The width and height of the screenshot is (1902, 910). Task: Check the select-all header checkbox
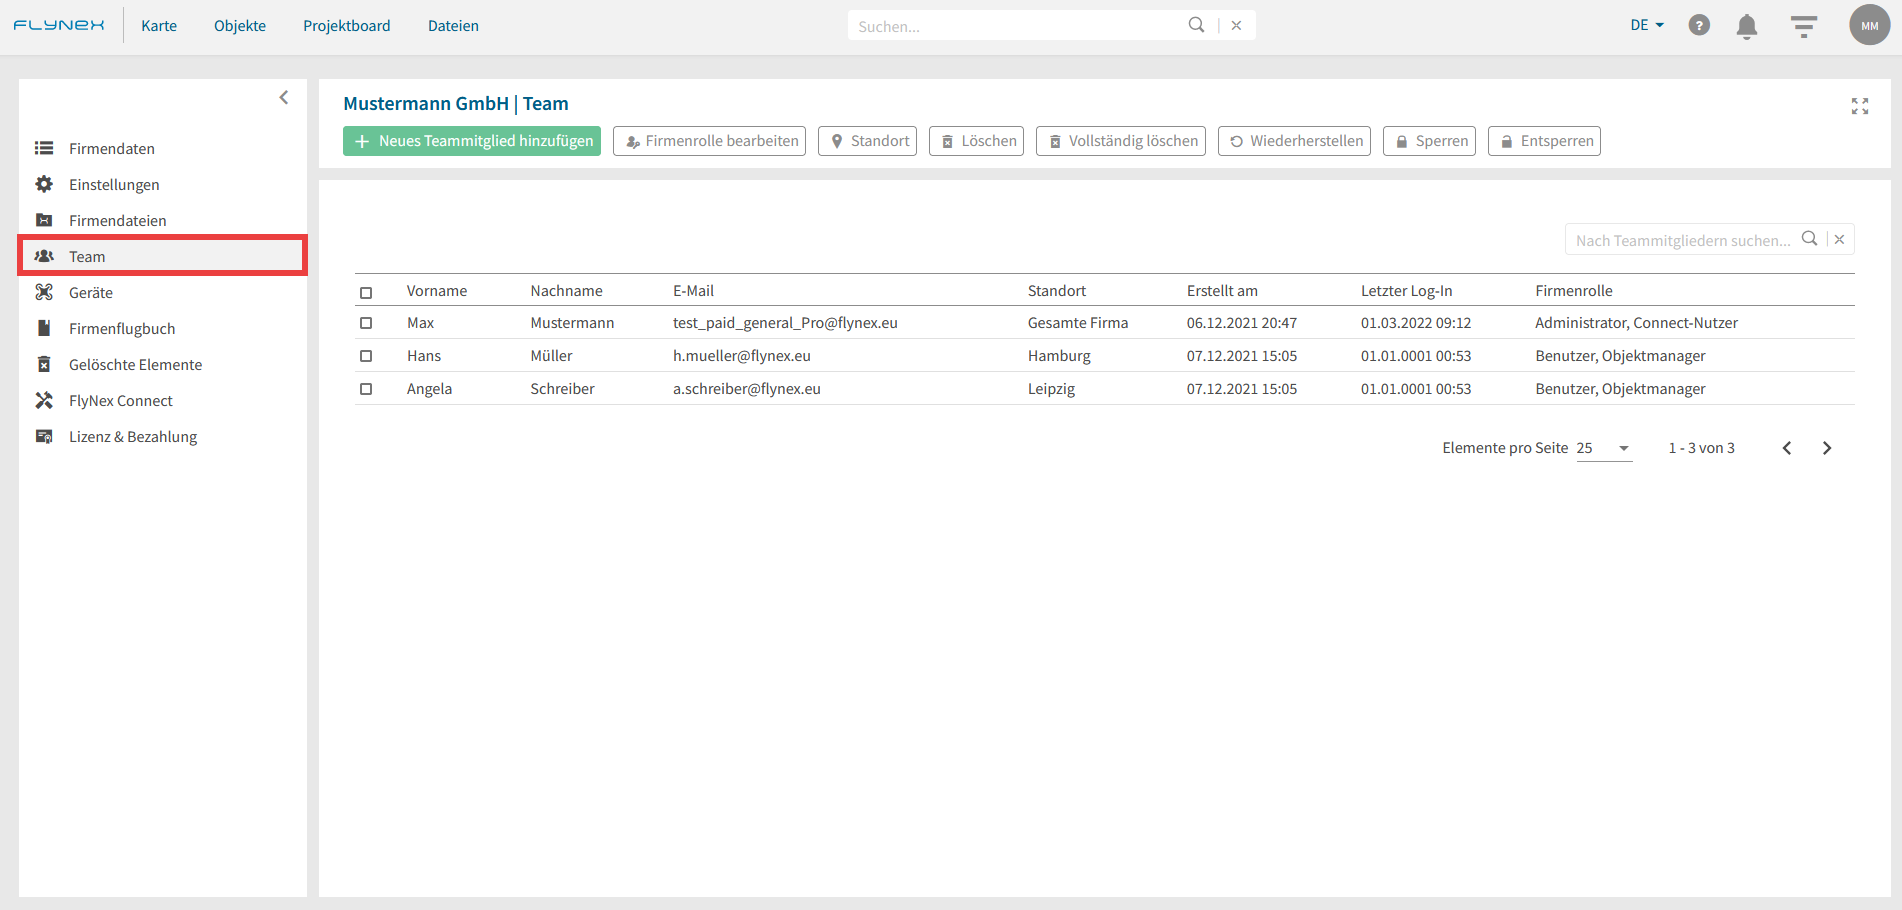366,292
